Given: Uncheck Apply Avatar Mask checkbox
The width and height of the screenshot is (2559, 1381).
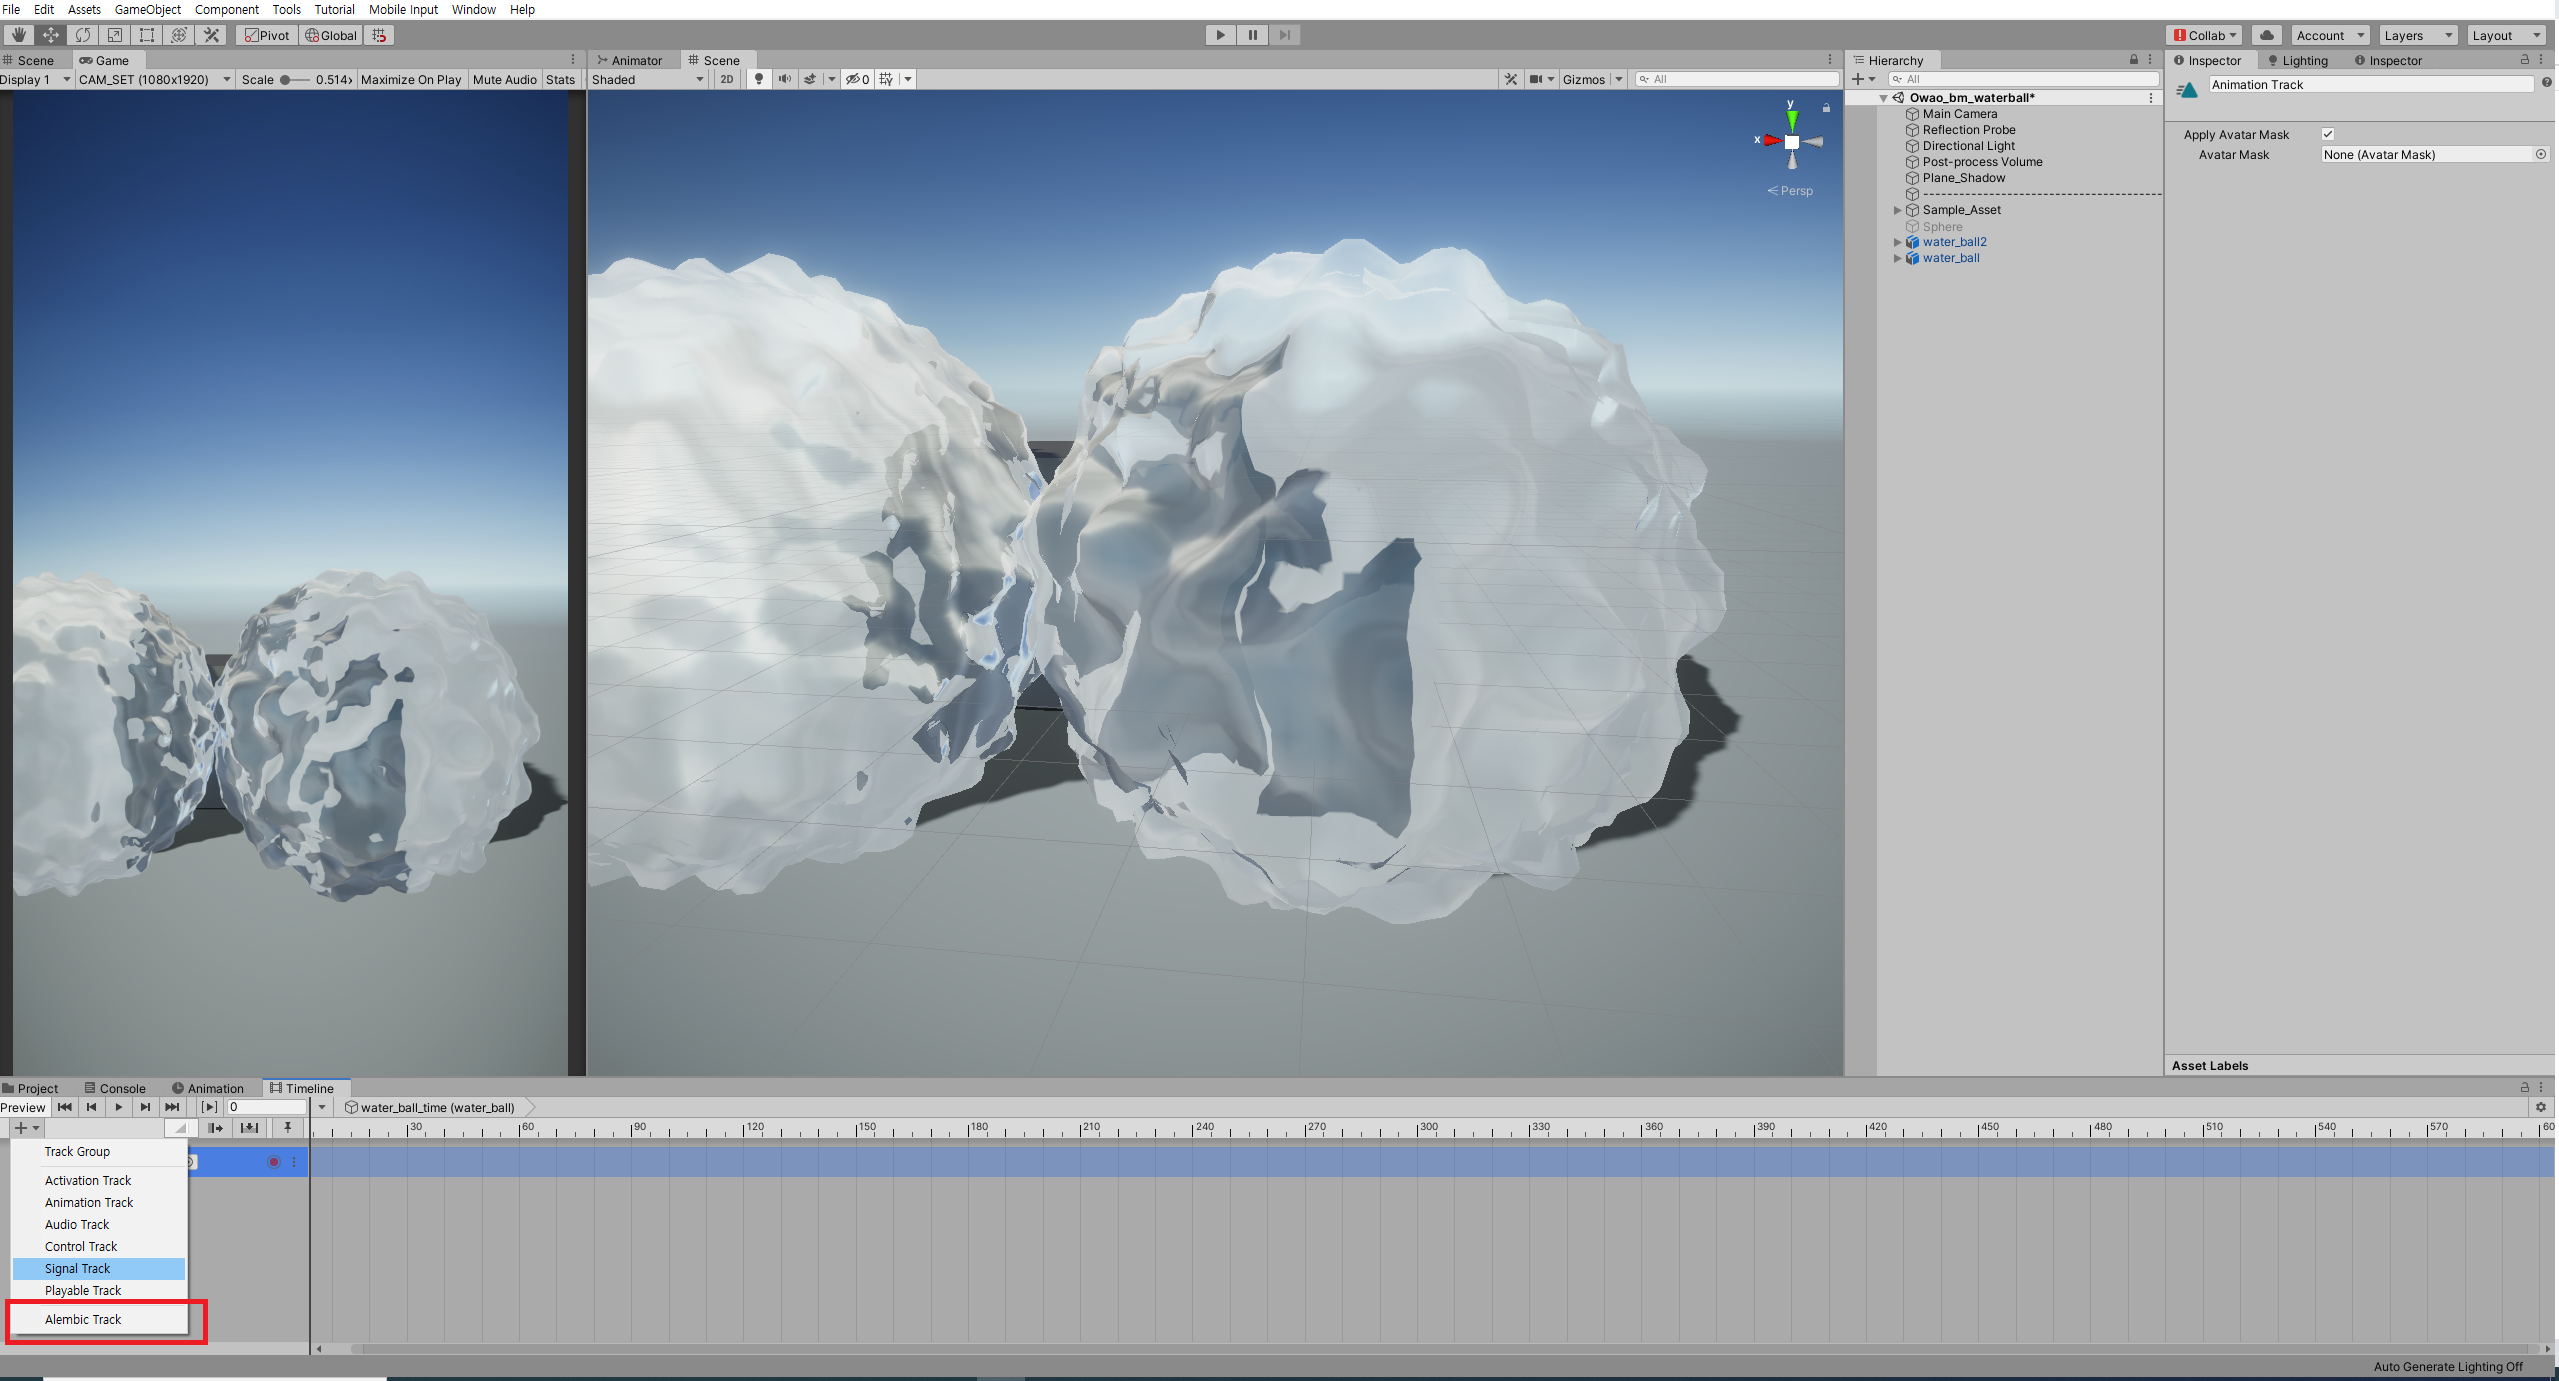Looking at the screenshot, I should pos(2328,134).
